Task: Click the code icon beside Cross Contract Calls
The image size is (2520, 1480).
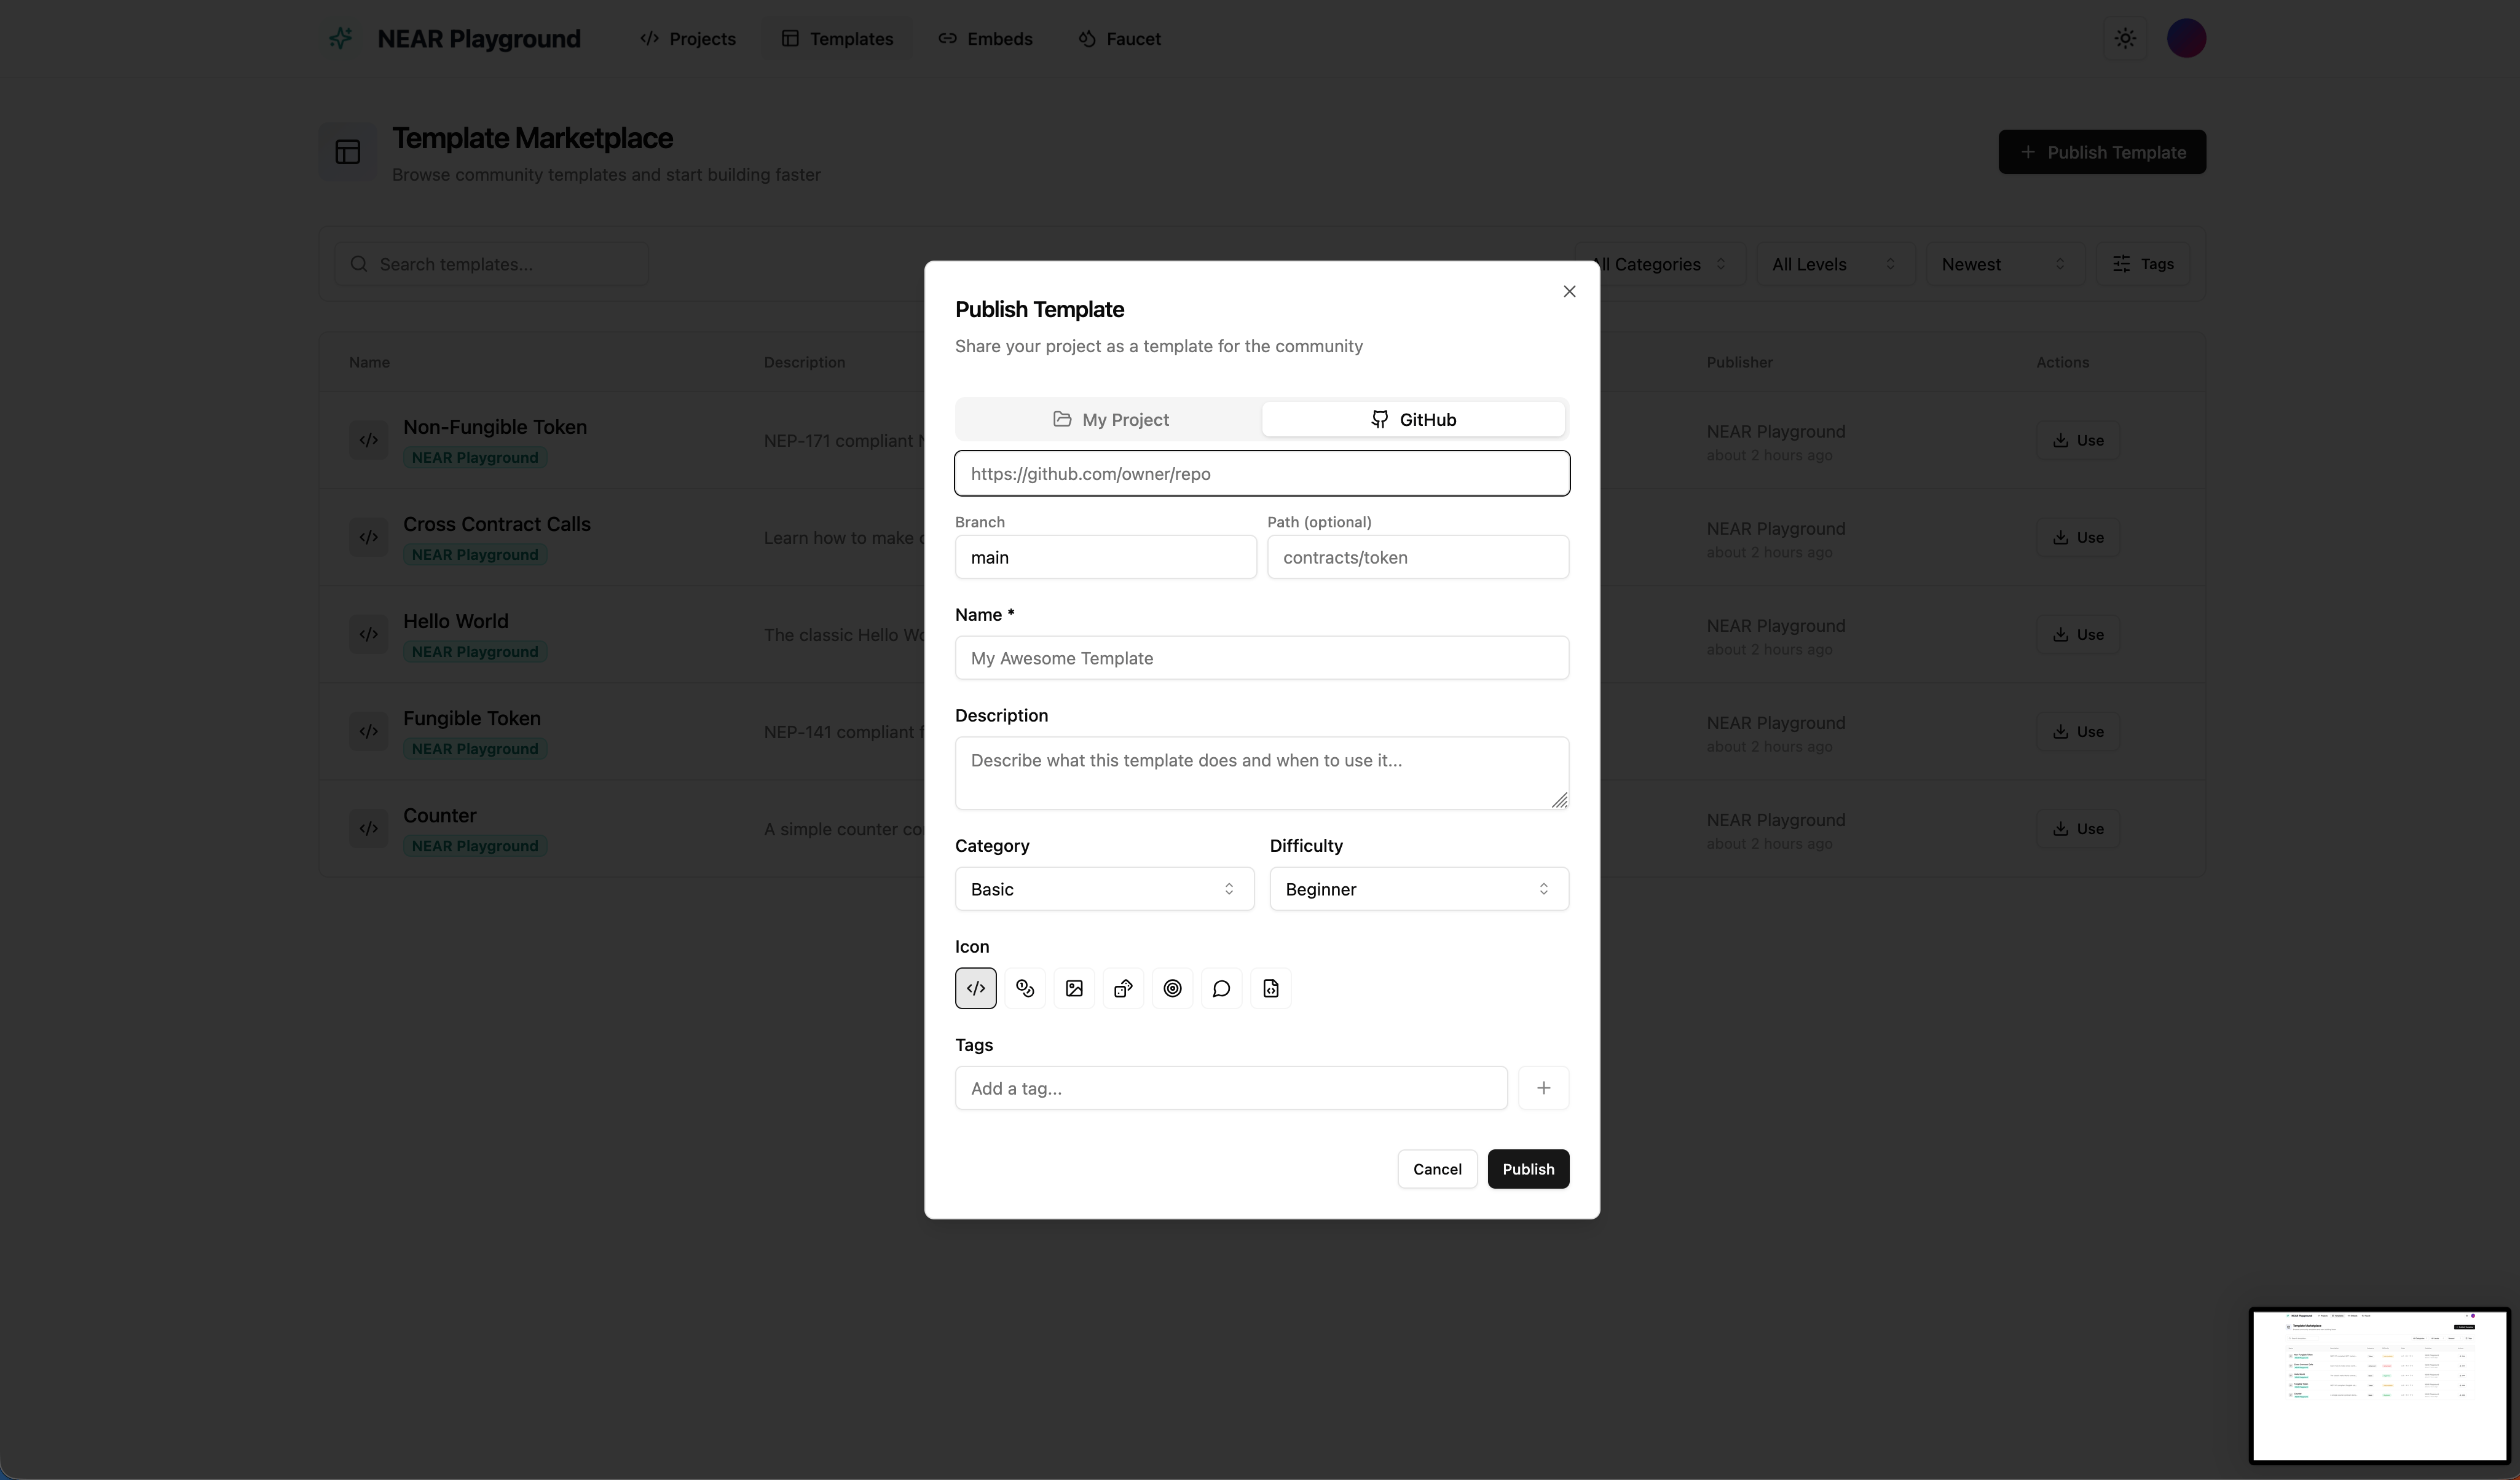Action: click(368, 537)
